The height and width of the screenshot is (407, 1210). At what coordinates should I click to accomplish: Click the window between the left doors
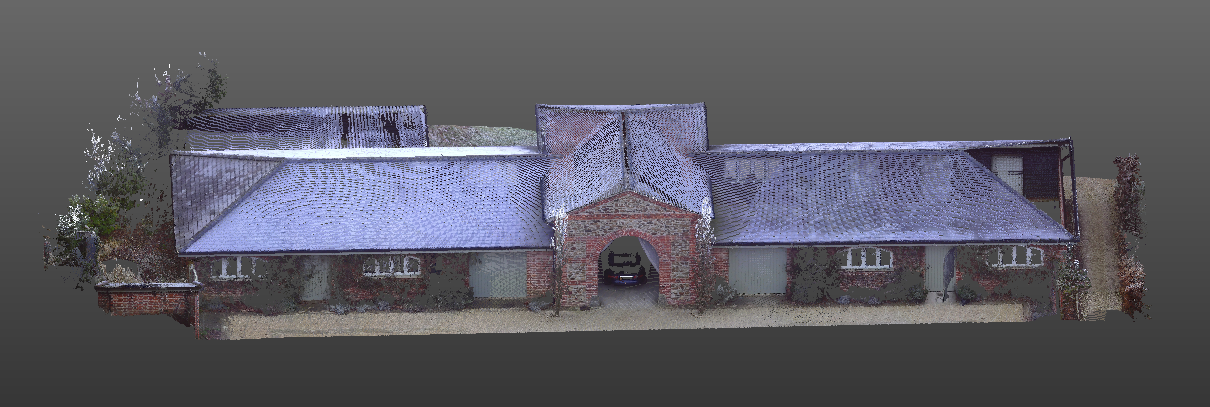(x=391, y=266)
